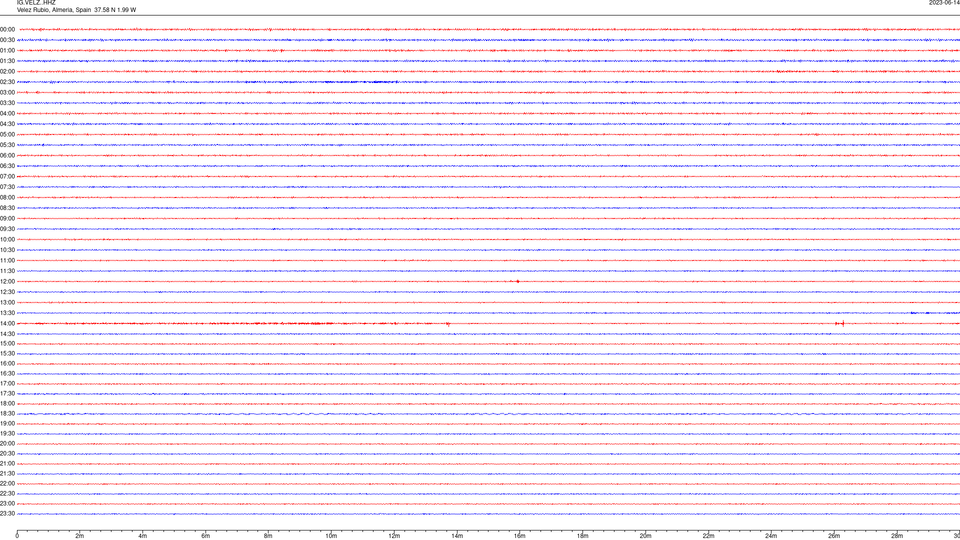Click the 14m tick on the time axis
This screenshot has width=960, height=540.
[x=457, y=536]
